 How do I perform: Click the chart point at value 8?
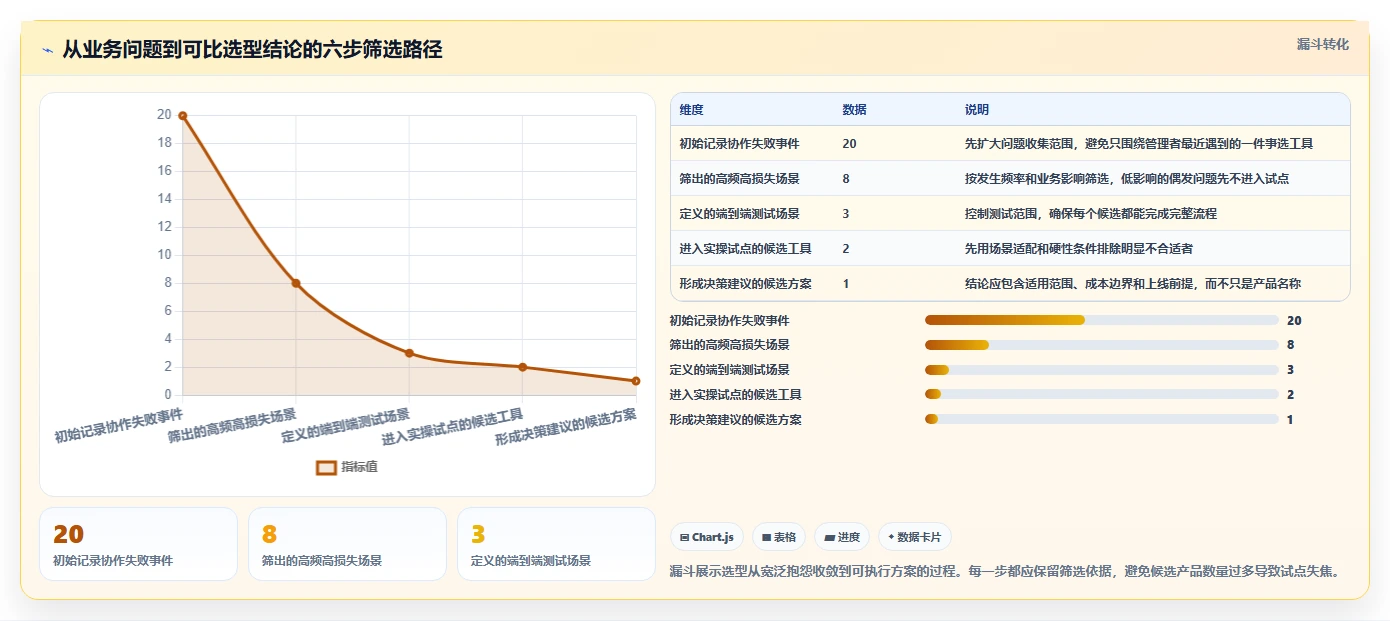point(296,283)
